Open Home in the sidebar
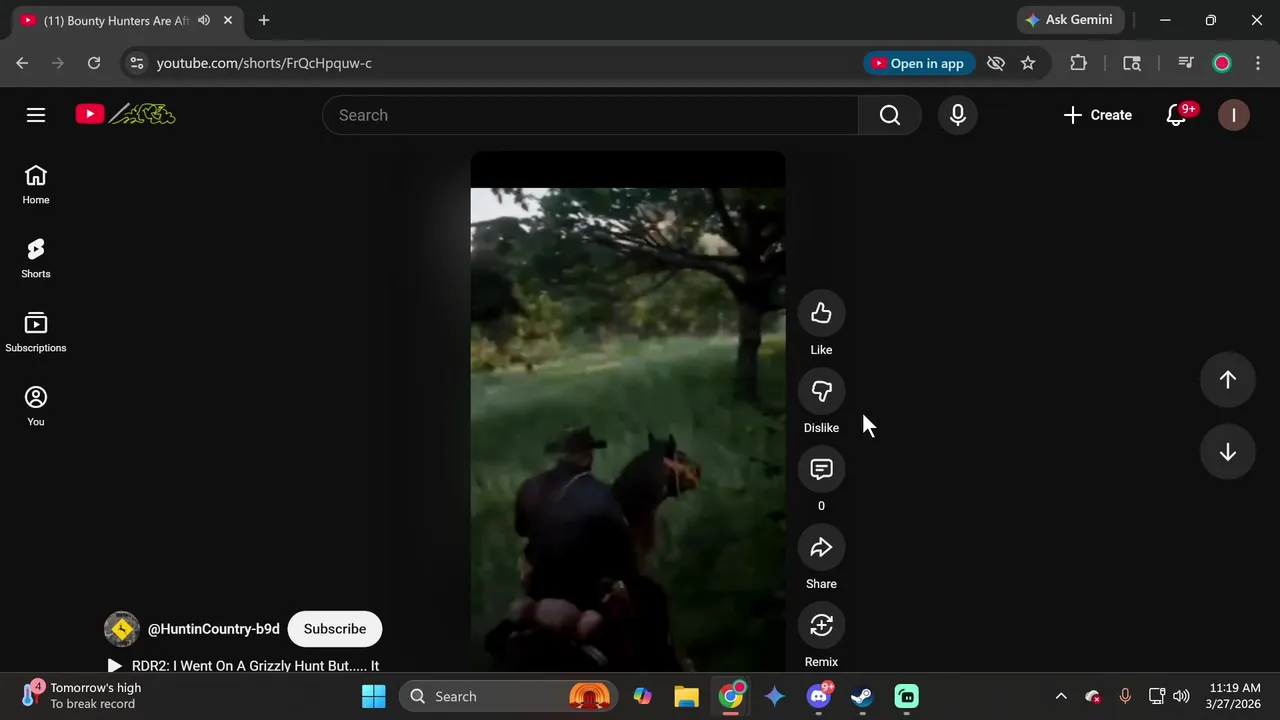The image size is (1280, 720). click(x=36, y=185)
